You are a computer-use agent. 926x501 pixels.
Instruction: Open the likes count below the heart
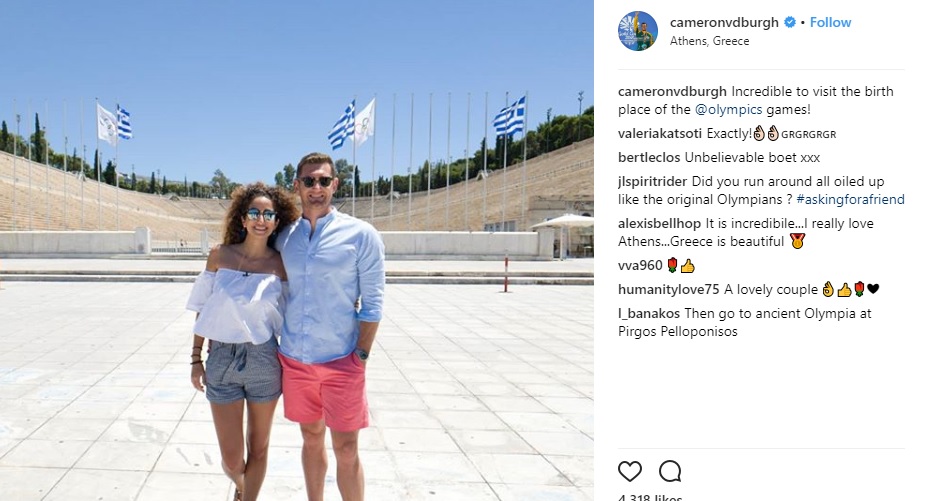[650, 497]
